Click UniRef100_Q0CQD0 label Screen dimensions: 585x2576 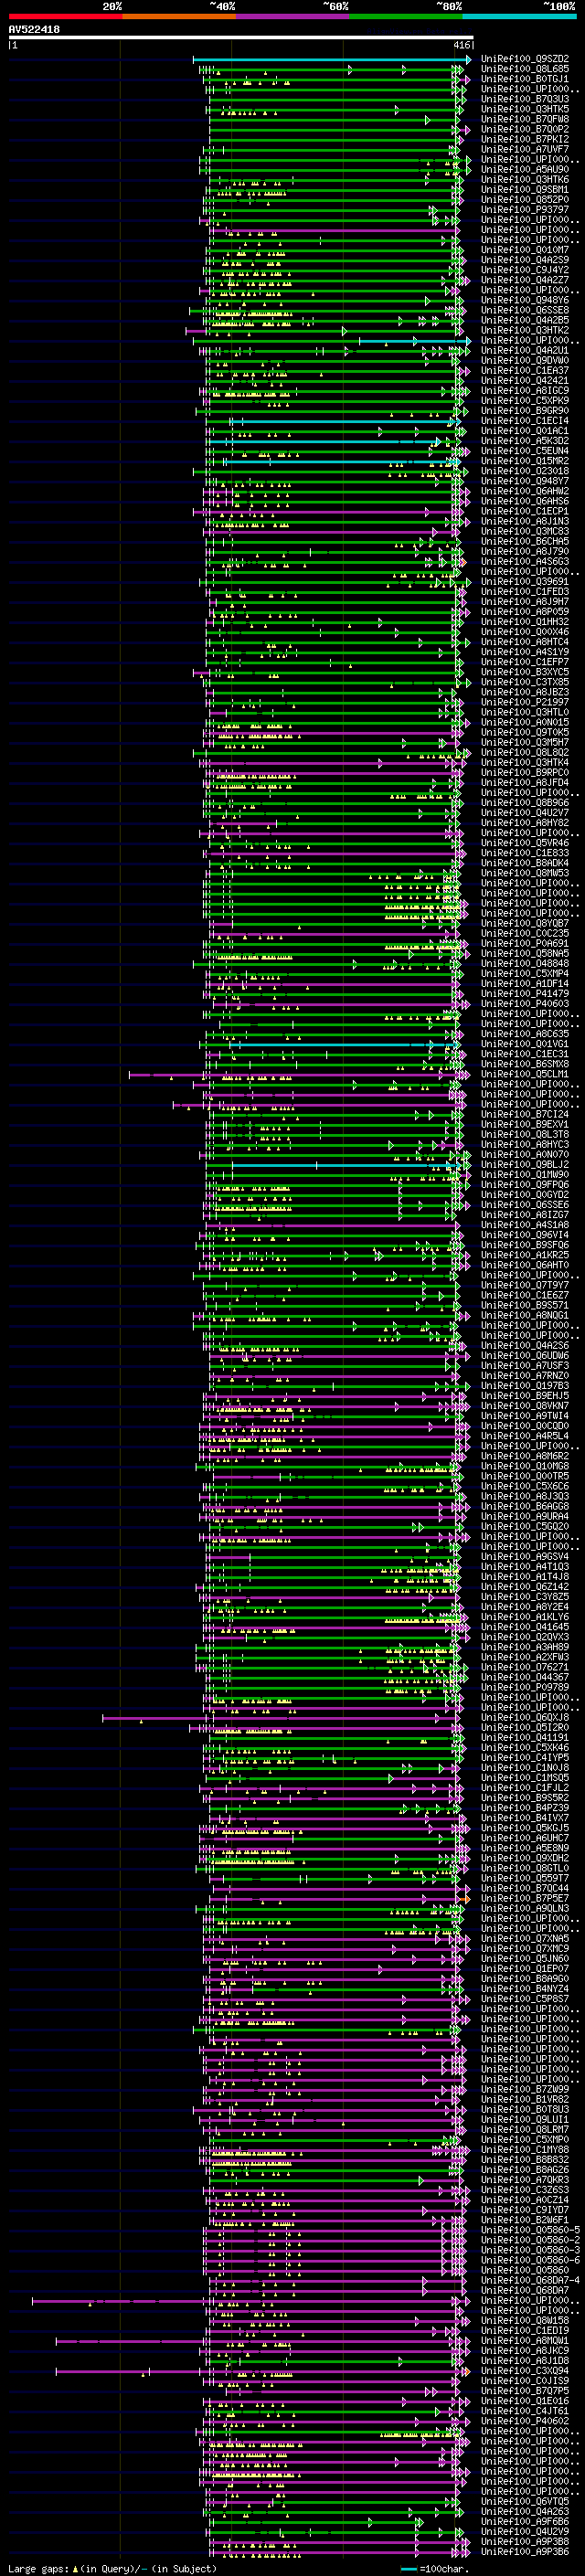[x=525, y=1426]
